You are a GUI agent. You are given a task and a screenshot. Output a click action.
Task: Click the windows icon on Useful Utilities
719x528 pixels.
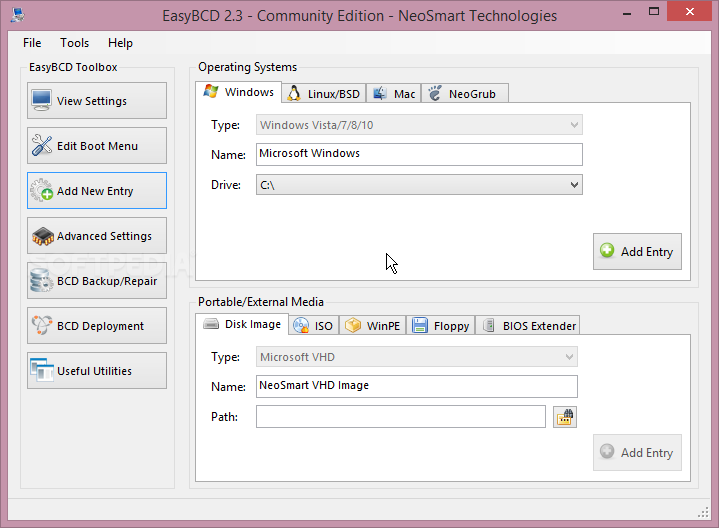[x=42, y=370]
